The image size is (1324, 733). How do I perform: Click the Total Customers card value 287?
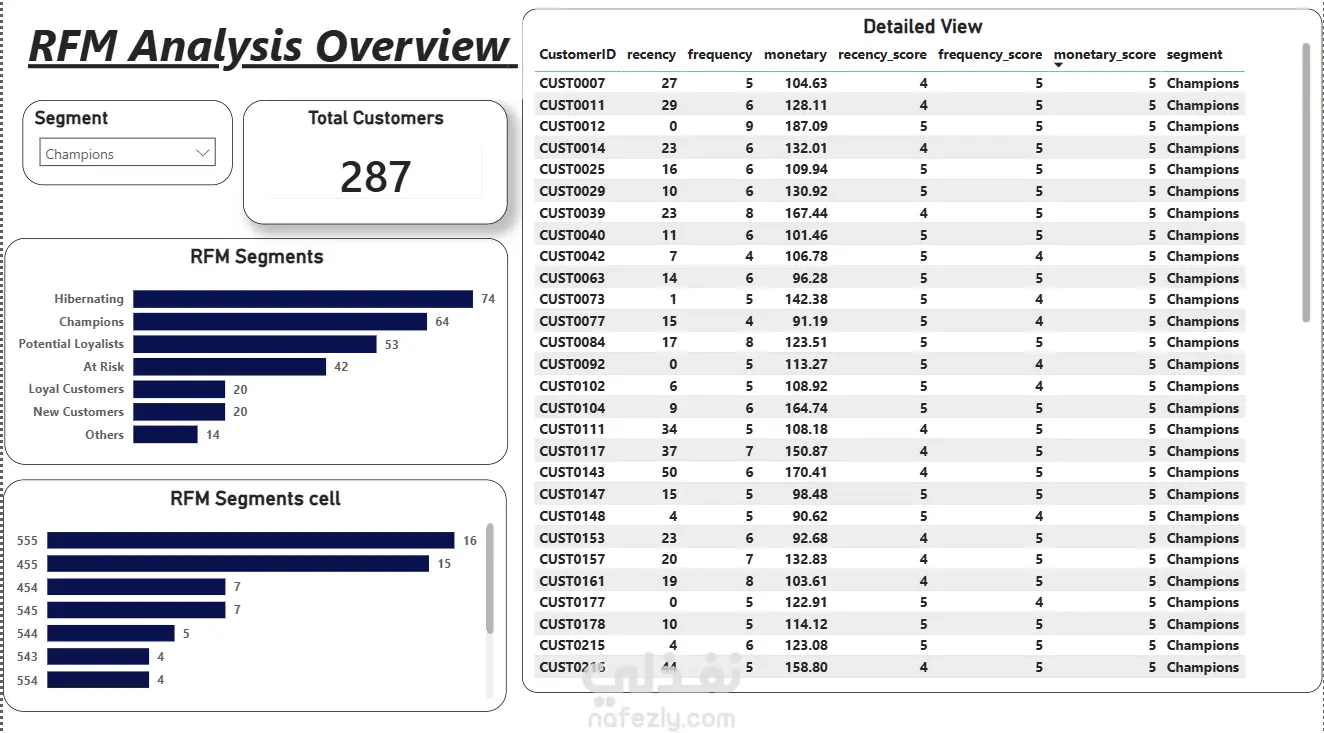pyautogui.click(x=375, y=177)
